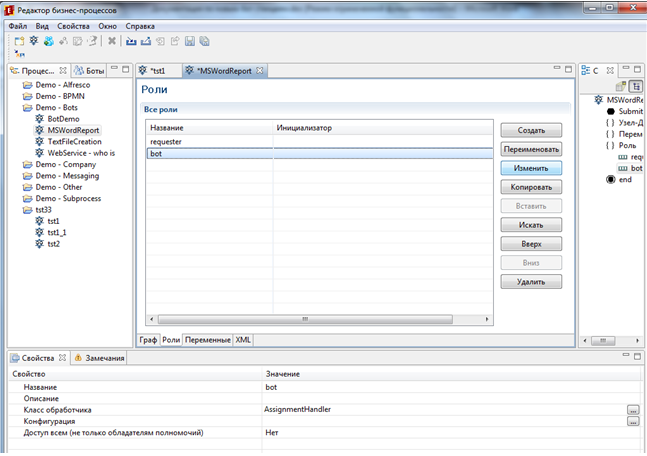This screenshot has width=647, height=456.
Task: Click the hierarchy view icon in the outline panel
Action: pyautogui.click(x=635, y=86)
